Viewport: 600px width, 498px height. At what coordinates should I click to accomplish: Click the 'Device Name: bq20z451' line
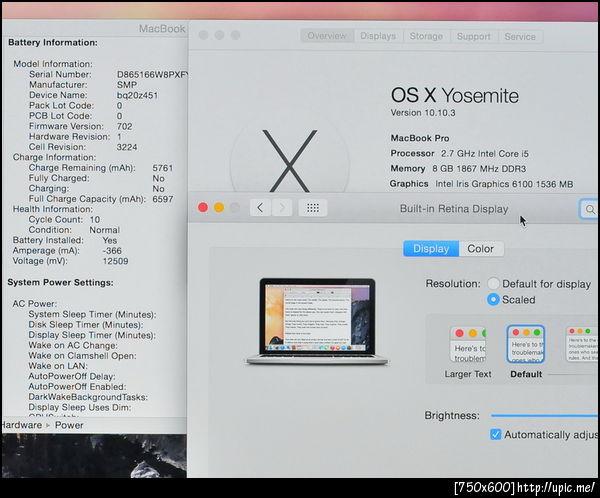point(93,95)
